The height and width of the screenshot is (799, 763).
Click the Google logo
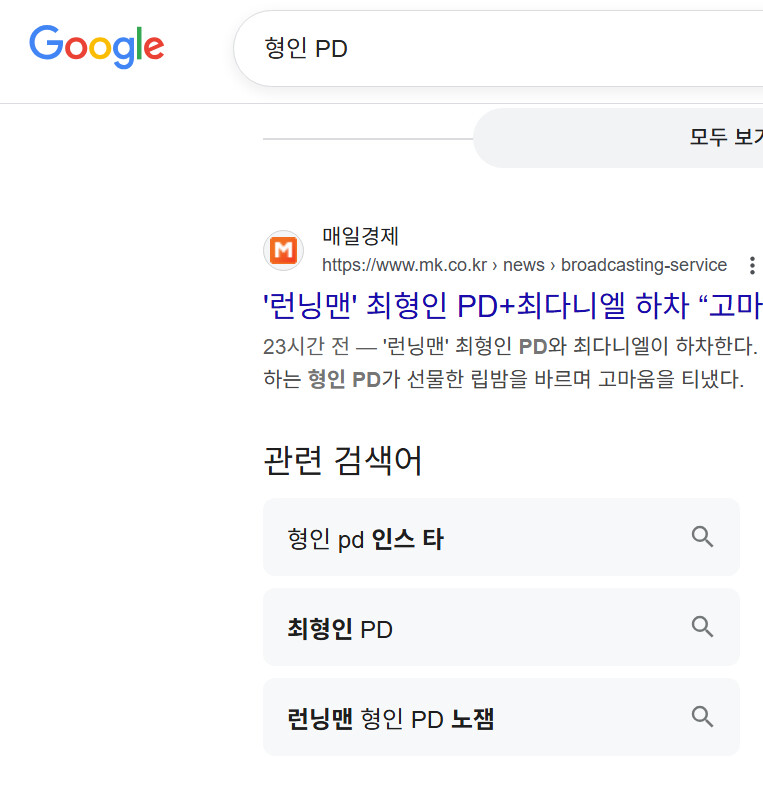click(x=97, y=46)
